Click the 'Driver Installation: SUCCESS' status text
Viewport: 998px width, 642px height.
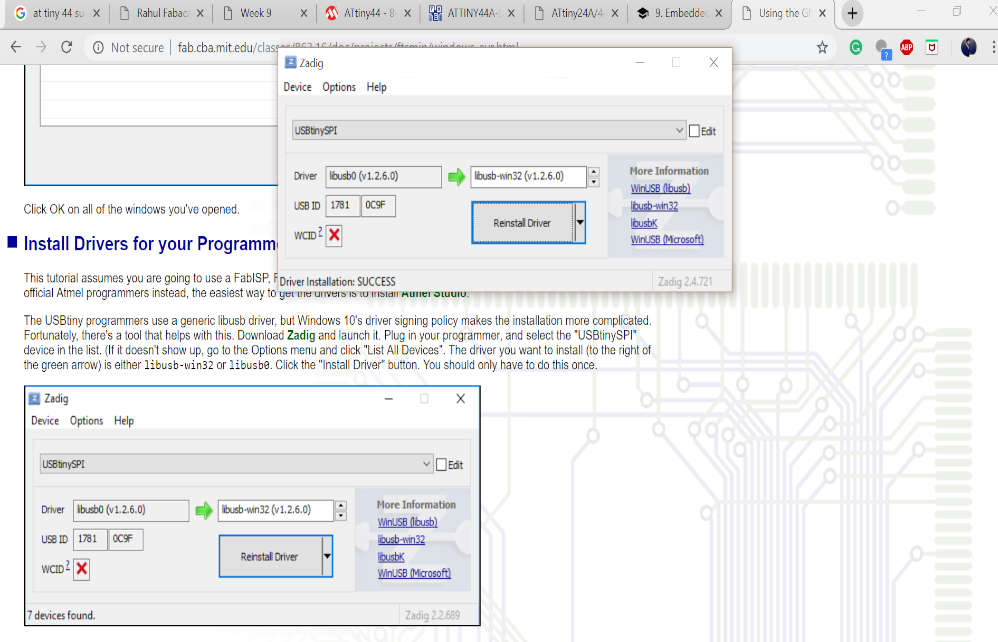click(x=337, y=281)
